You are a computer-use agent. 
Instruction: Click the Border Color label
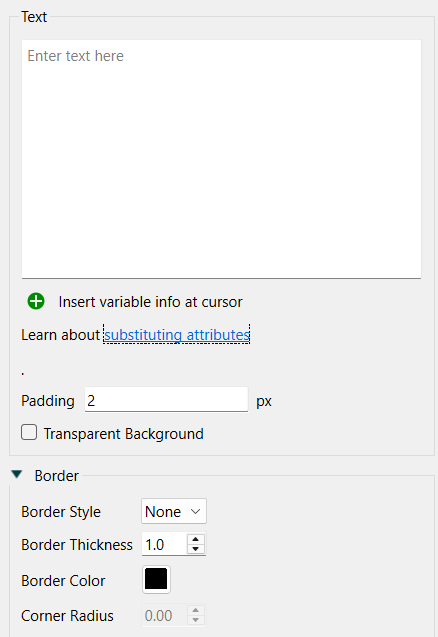[x=63, y=581]
